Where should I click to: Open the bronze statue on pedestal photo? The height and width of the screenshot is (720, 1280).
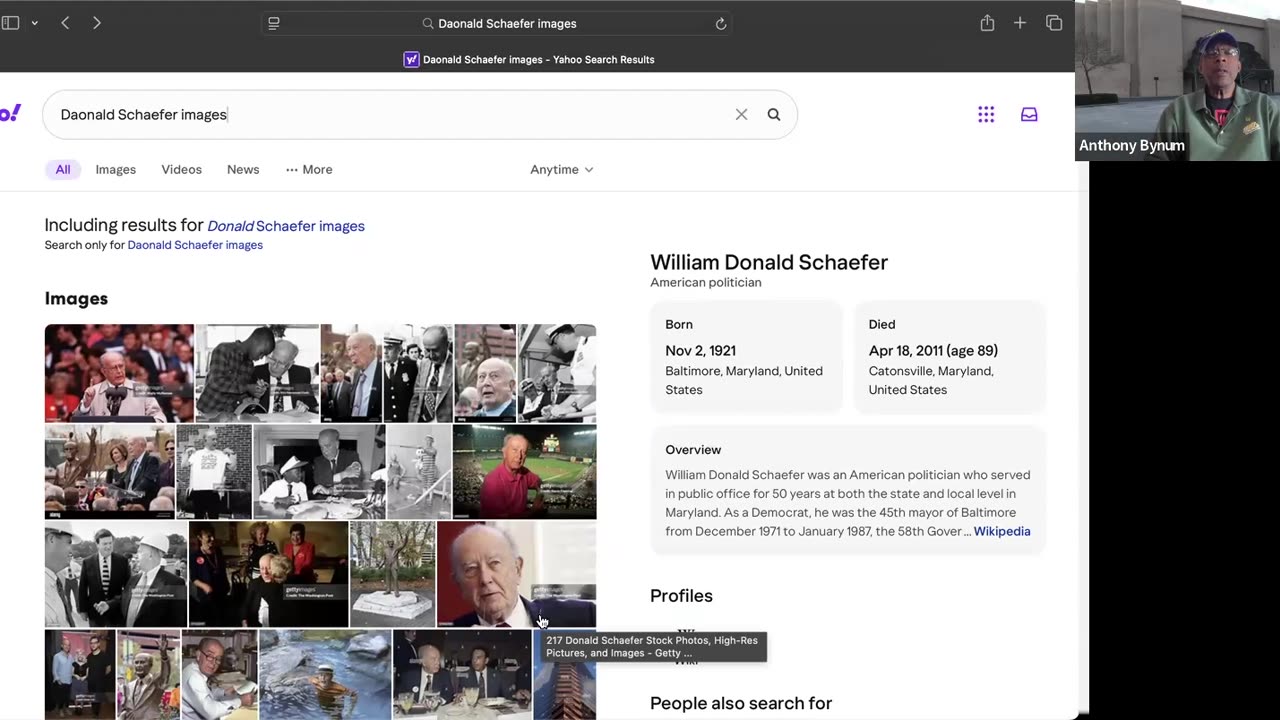393,574
